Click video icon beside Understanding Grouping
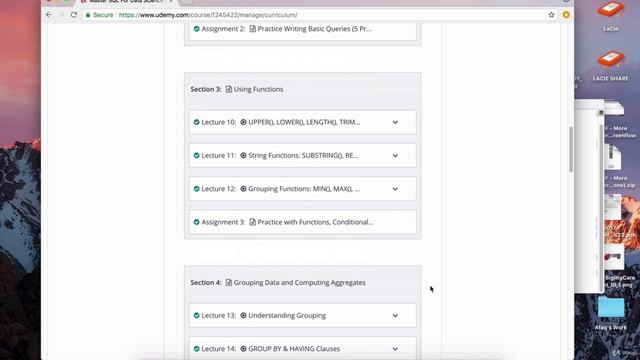Image resolution: width=640 pixels, height=360 pixels. [x=243, y=316]
